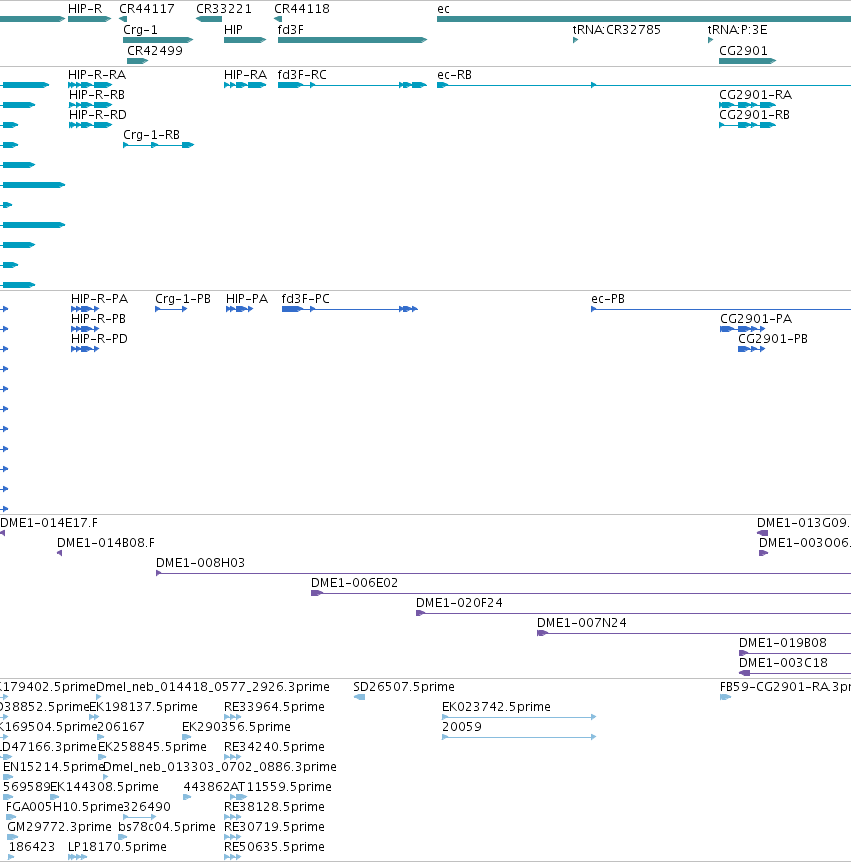The height and width of the screenshot is (862, 851).
Task: Select the CR44117 gene label
Action: tap(147, 9)
